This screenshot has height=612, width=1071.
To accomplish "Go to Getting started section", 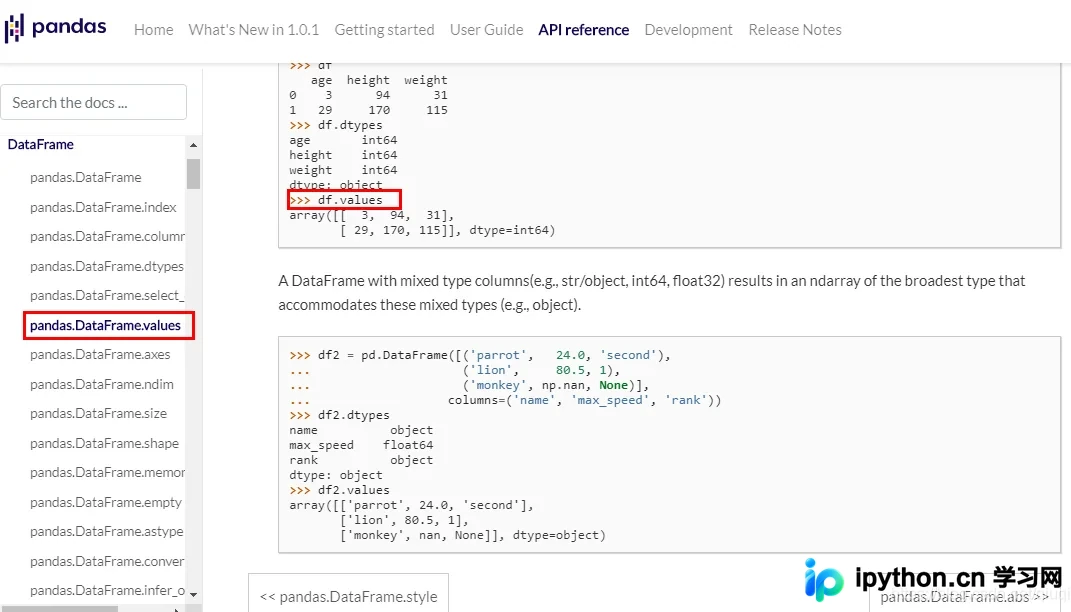I will (384, 30).
